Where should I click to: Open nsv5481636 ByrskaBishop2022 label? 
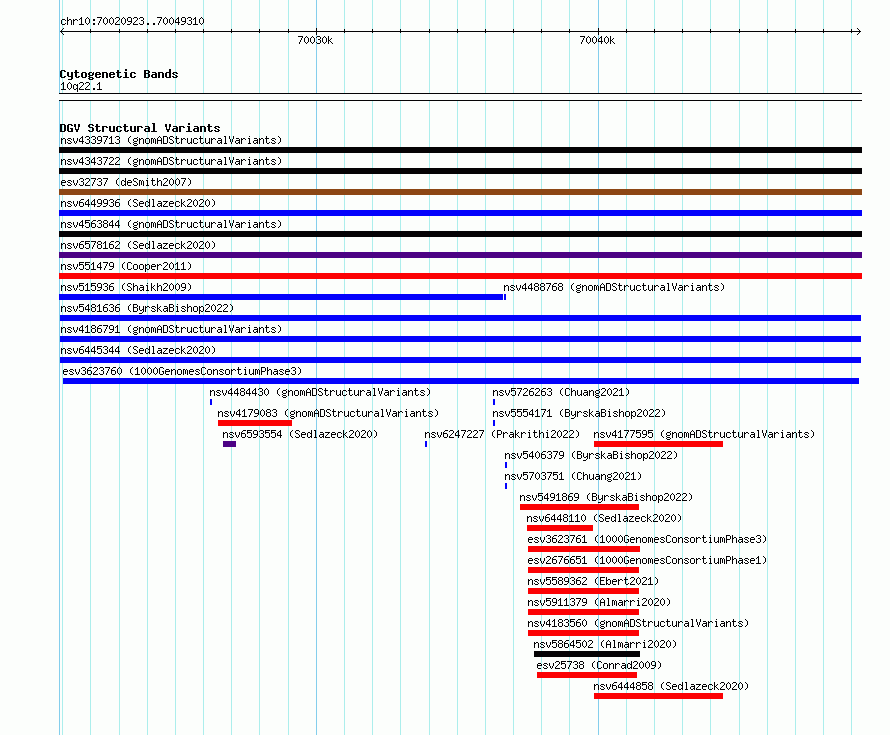tap(147, 308)
